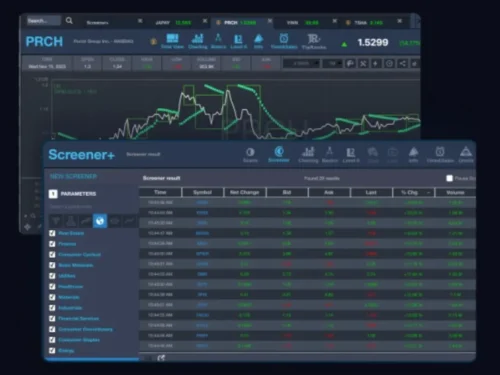This screenshot has width=500, height=375.
Task: Sort results by Volume column header
Action: [455, 192]
